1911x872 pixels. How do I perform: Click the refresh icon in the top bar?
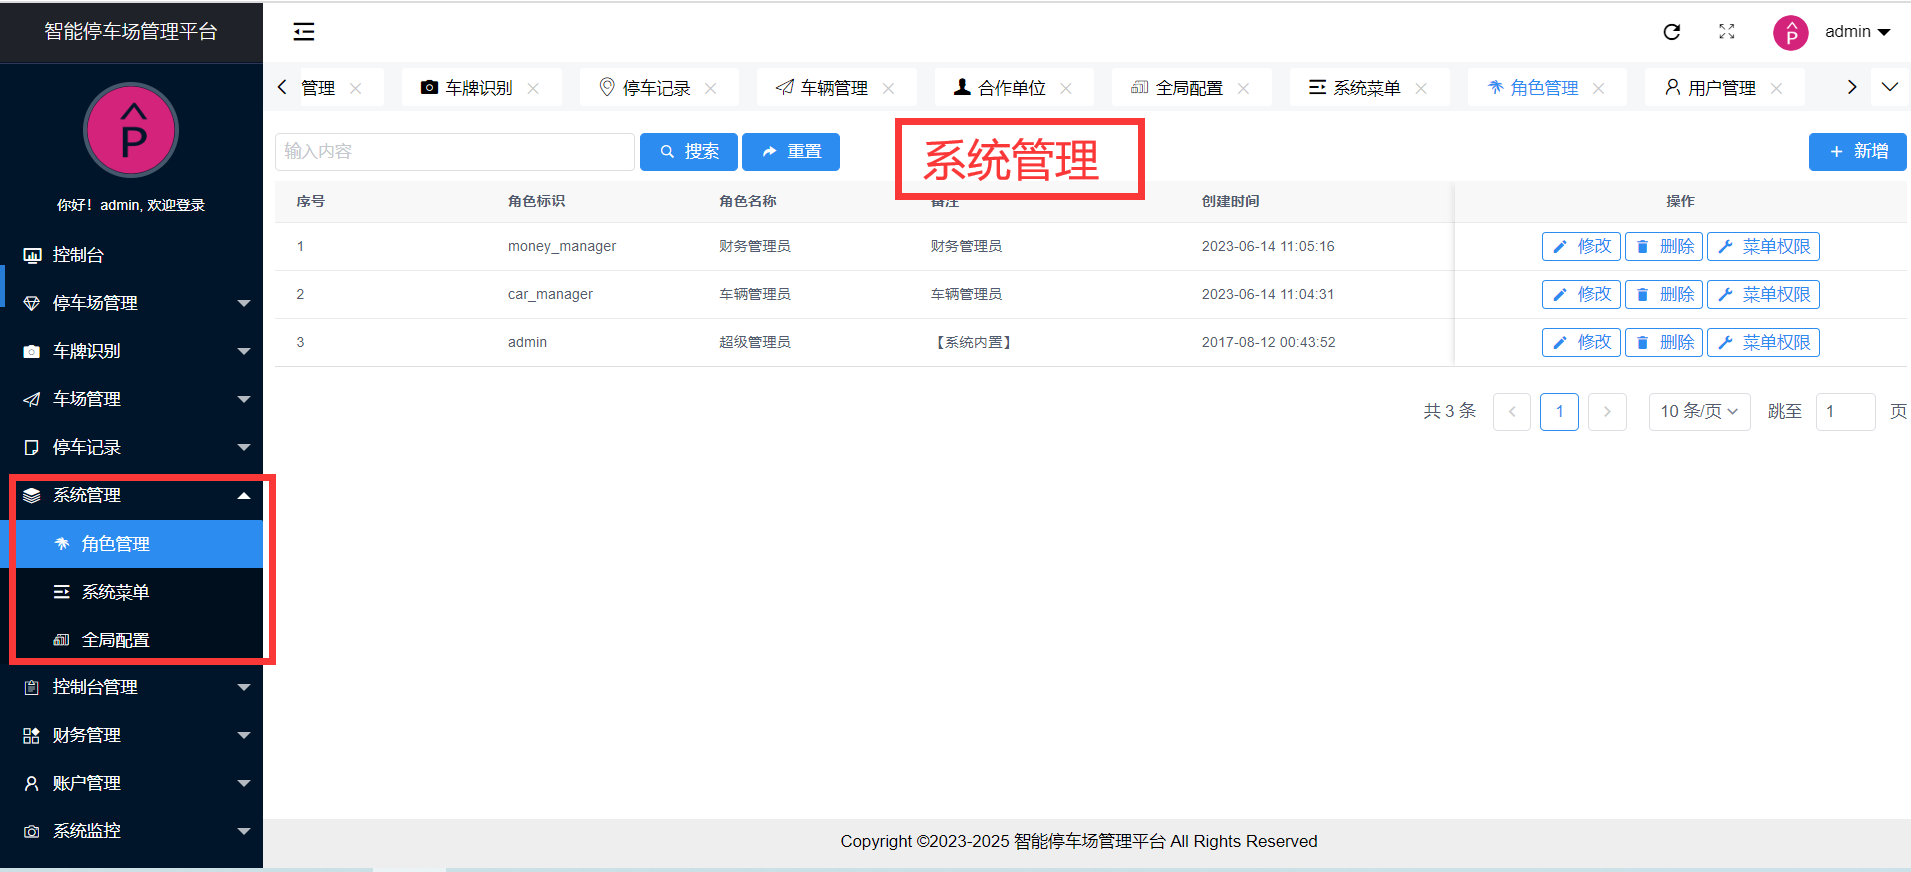1671,32
